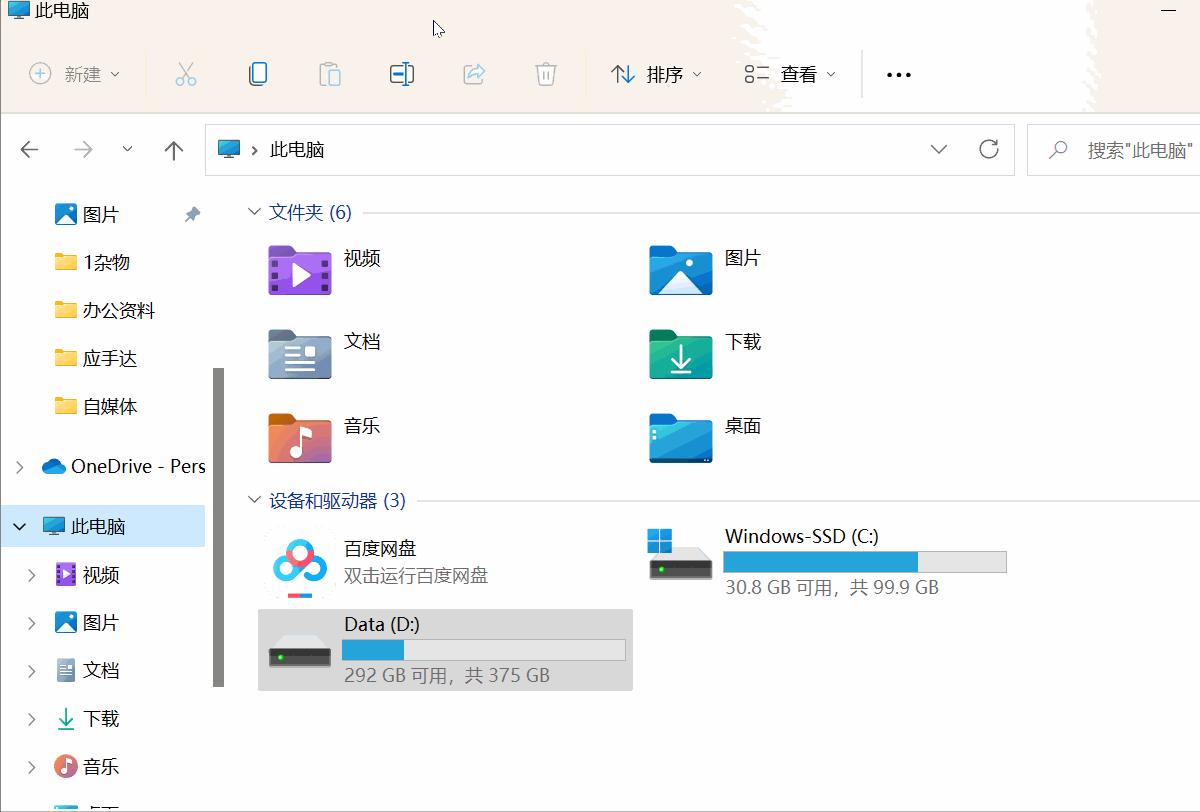1200x812 pixels.
Task: Click the Share icon in the toolbar
Action: (x=474, y=74)
